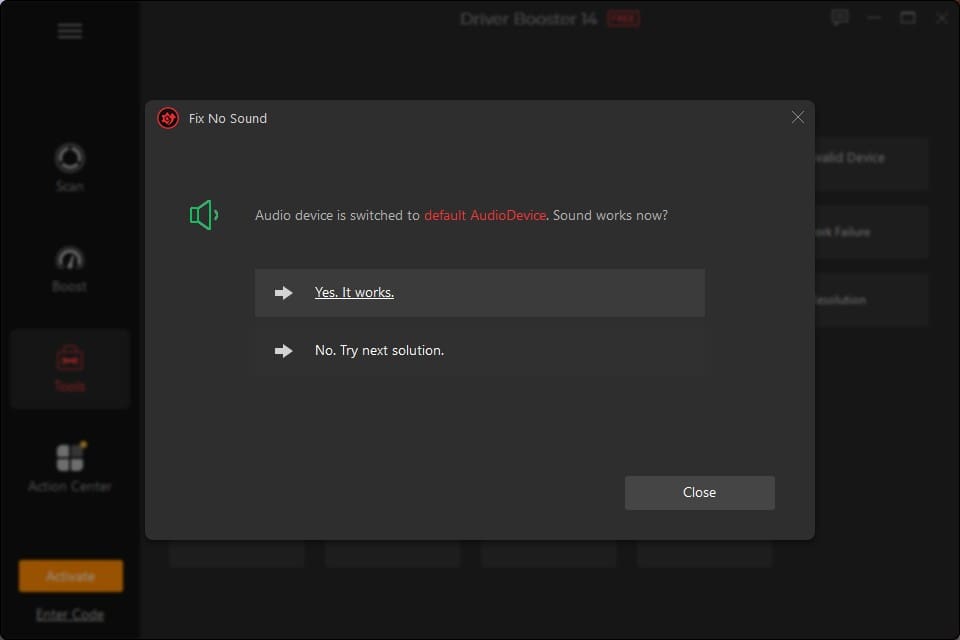The height and width of the screenshot is (640, 960).
Task: Dismiss Fix No Sound dialog with X
Action: (797, 117)
